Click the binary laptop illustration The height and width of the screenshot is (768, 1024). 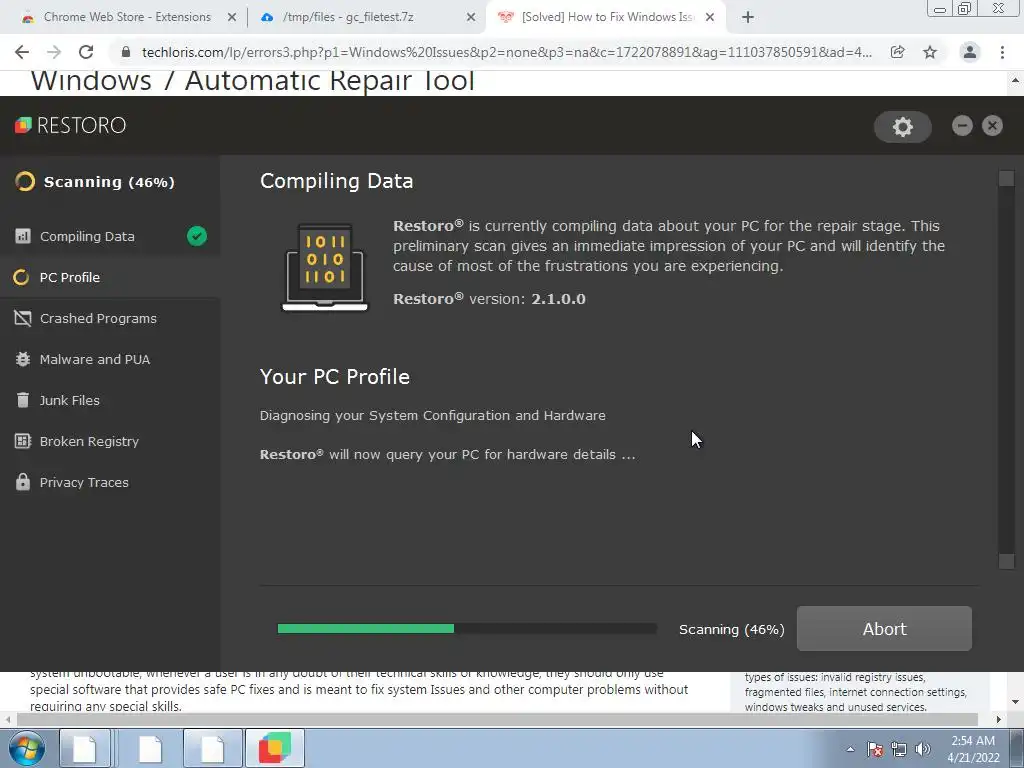pyautogui.click(x=325, y=268)
